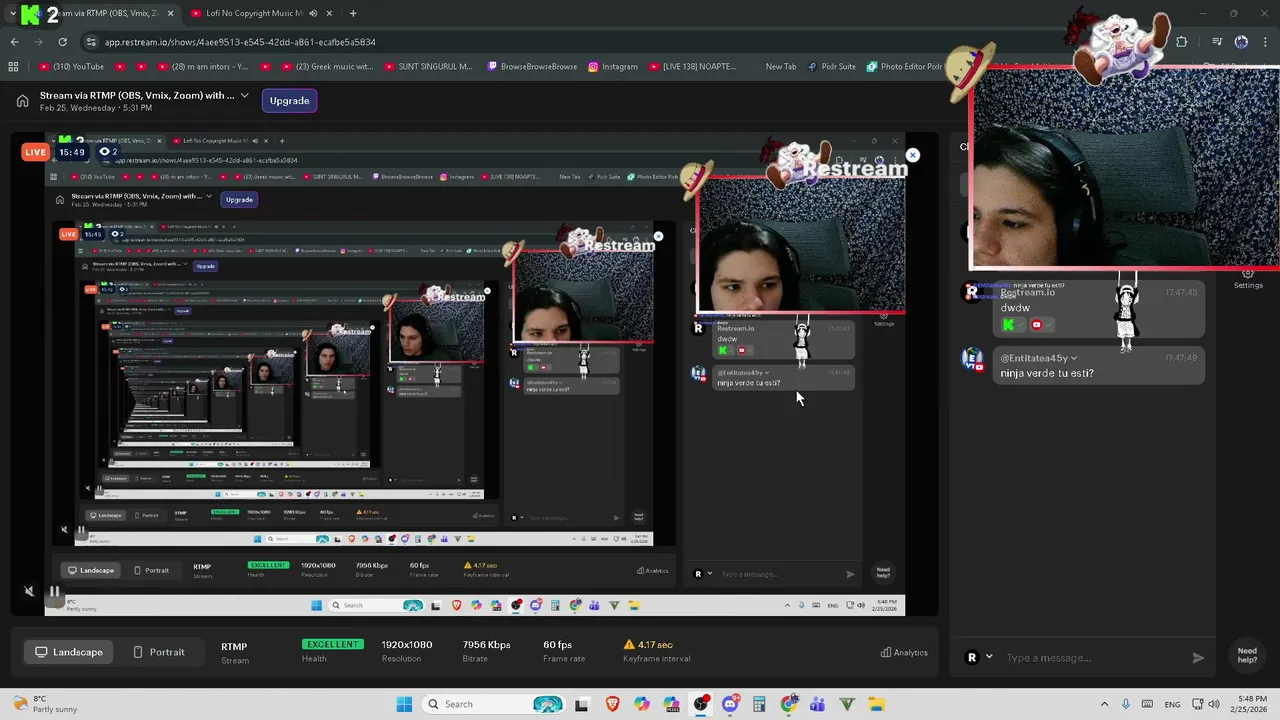Mute the Lofi music tab audio icon
Image resolution: width=1280 pixels, height=720 pixels.
click(x=313, y=13)
